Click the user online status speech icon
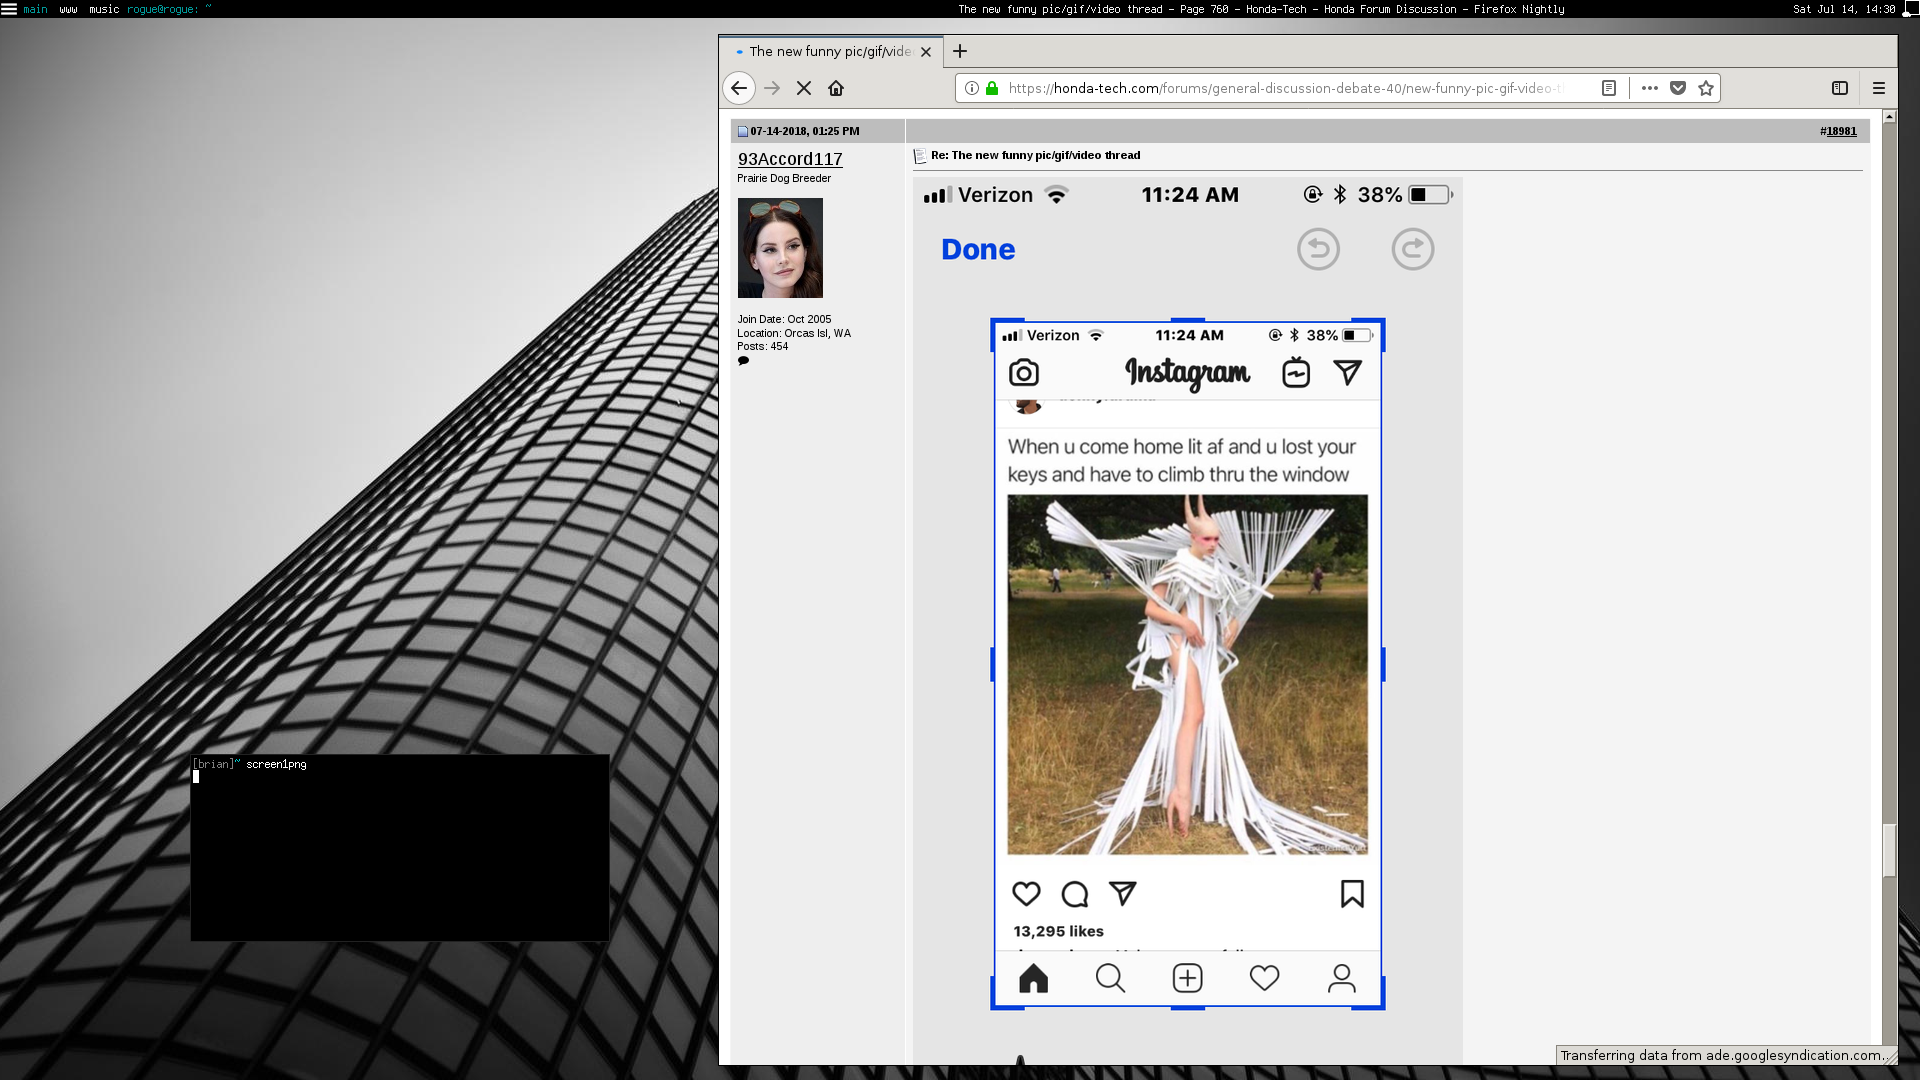 (x=743, y=361)
